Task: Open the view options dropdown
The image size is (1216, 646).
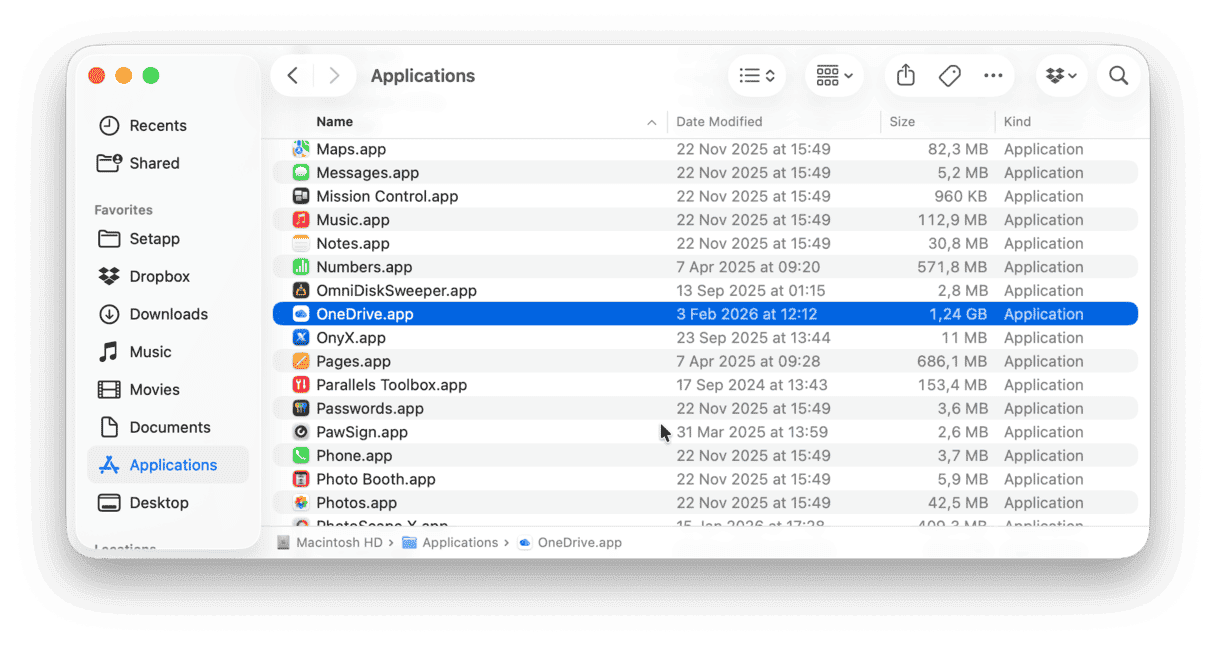Action: coord(756,75)
